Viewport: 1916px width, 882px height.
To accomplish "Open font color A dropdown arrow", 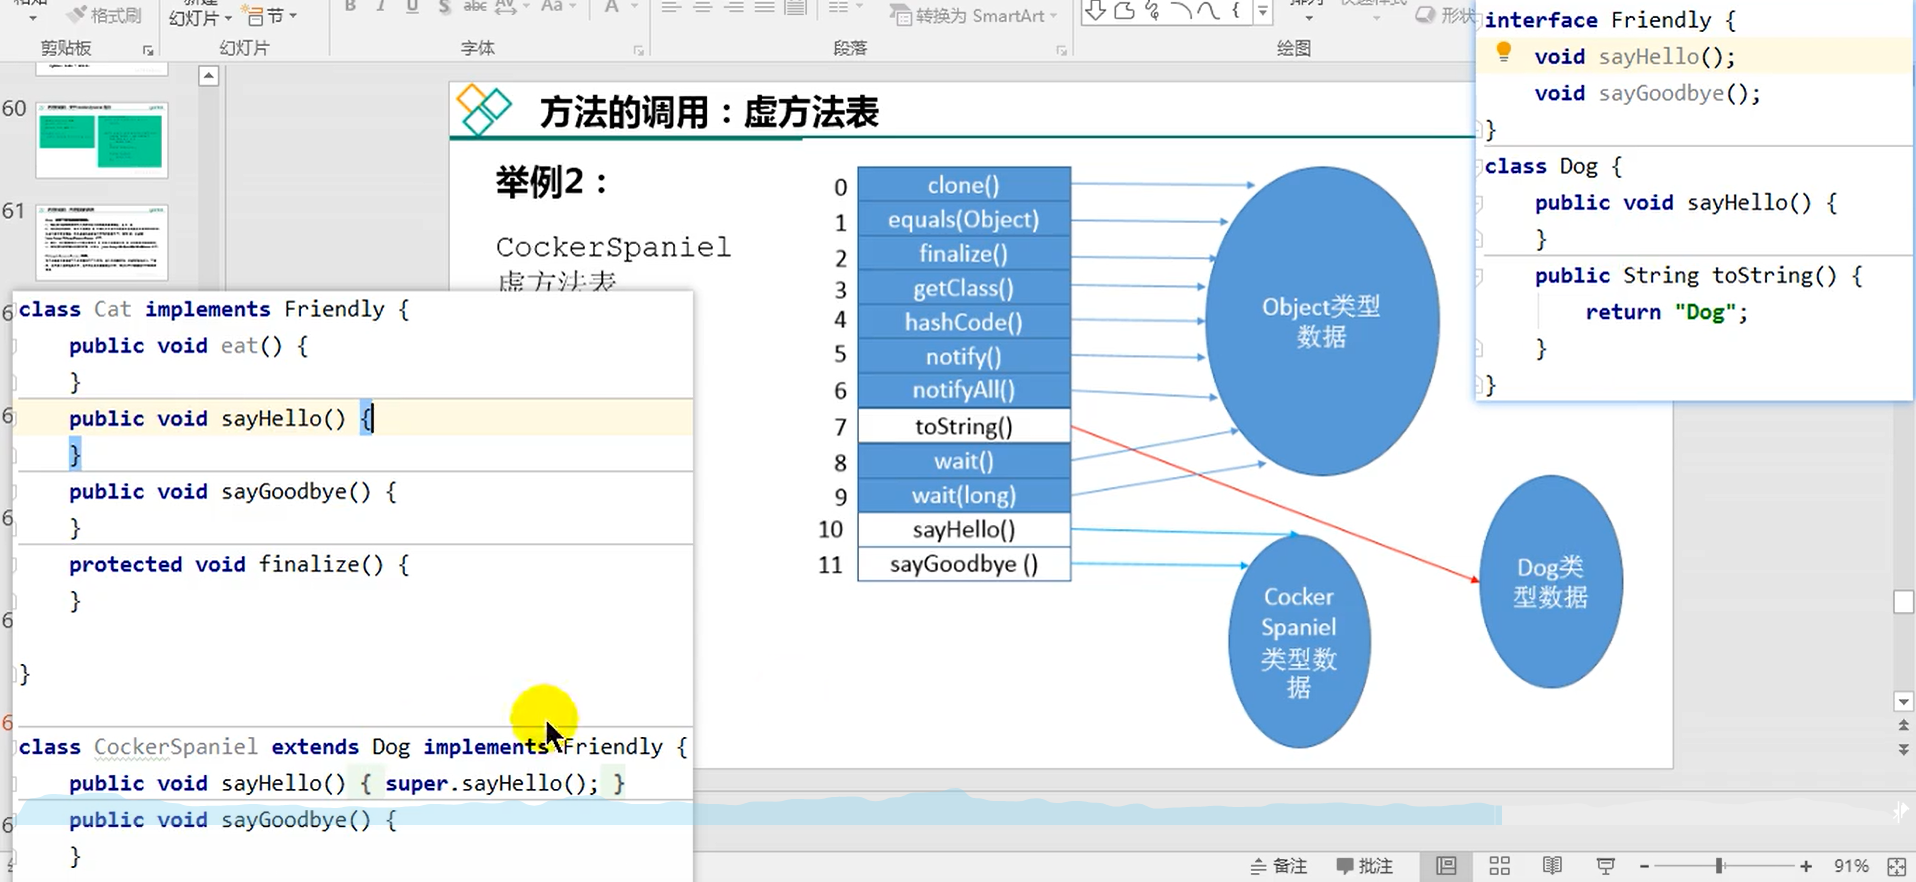I will pos(634,6).
